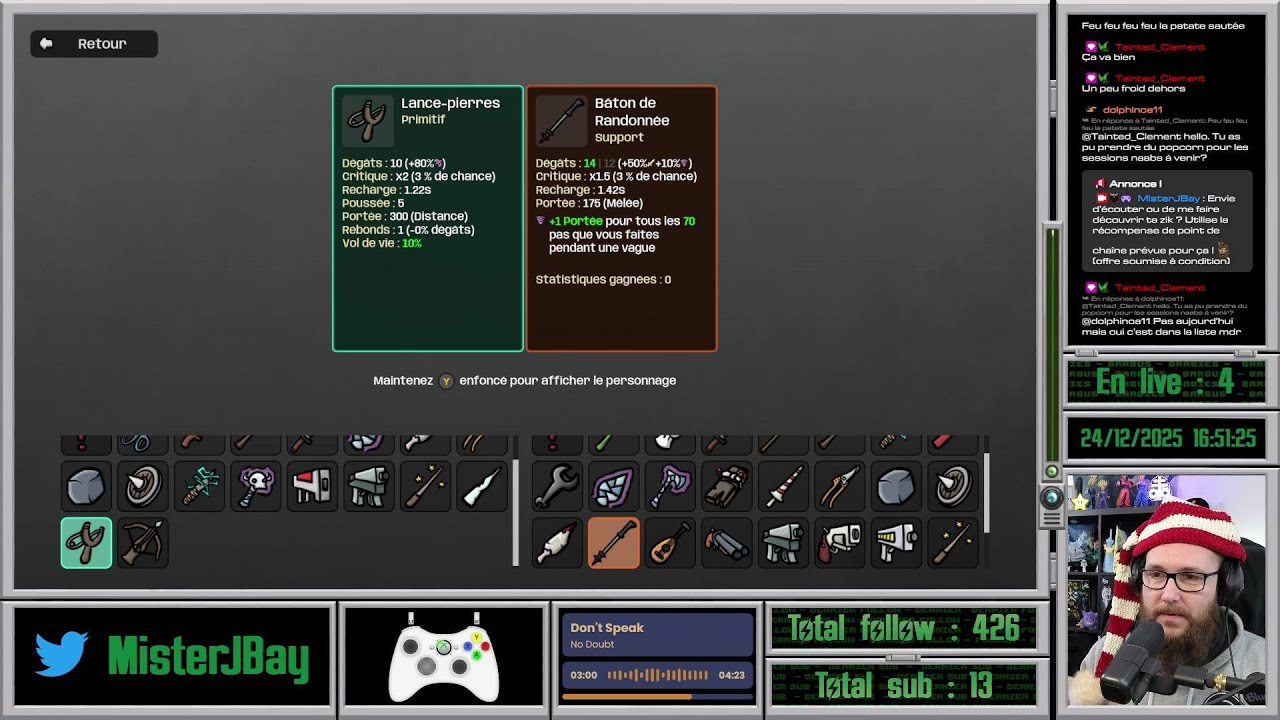Click the 24/12/2025 16:51:25 date display
1280x720 pixels.
coord(1167,438)
